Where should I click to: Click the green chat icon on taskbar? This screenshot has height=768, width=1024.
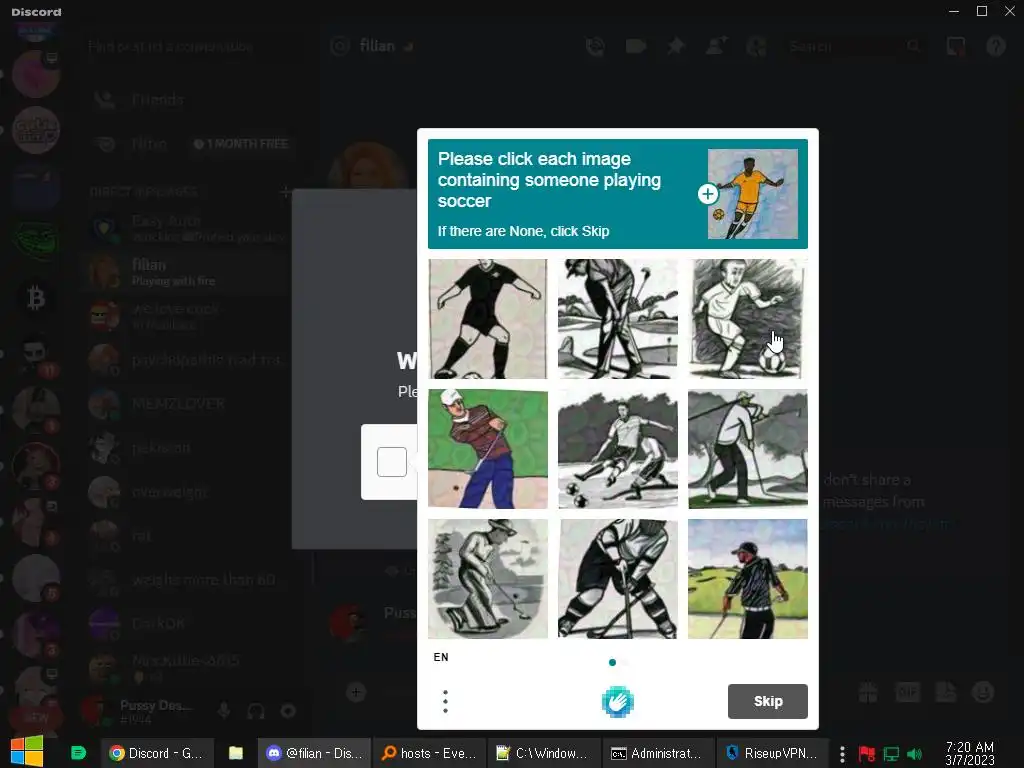(x=78, y=753)
